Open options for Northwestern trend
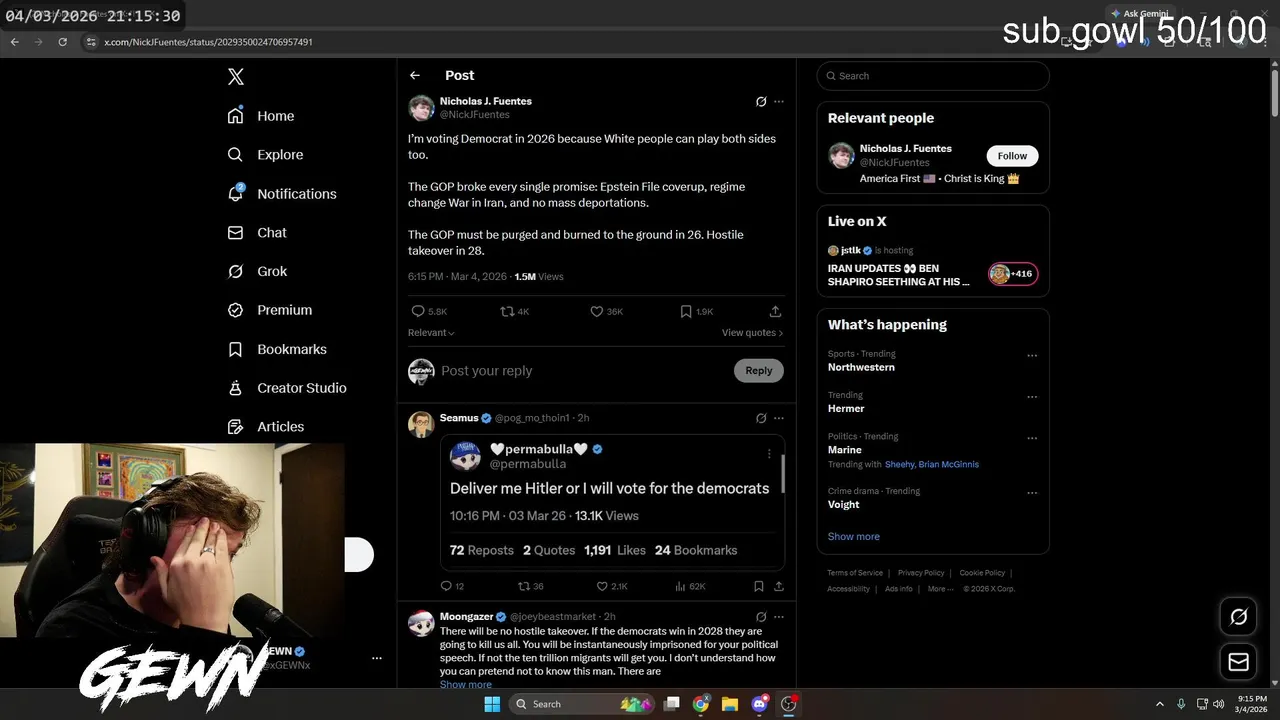 (x=1032, y=355)
